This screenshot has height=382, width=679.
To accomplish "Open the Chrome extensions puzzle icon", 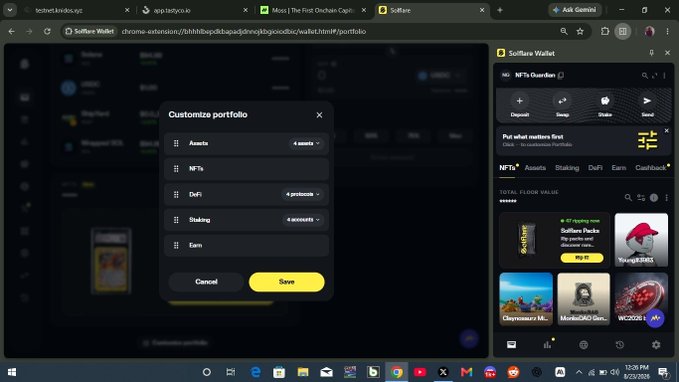I will [605, 31].
